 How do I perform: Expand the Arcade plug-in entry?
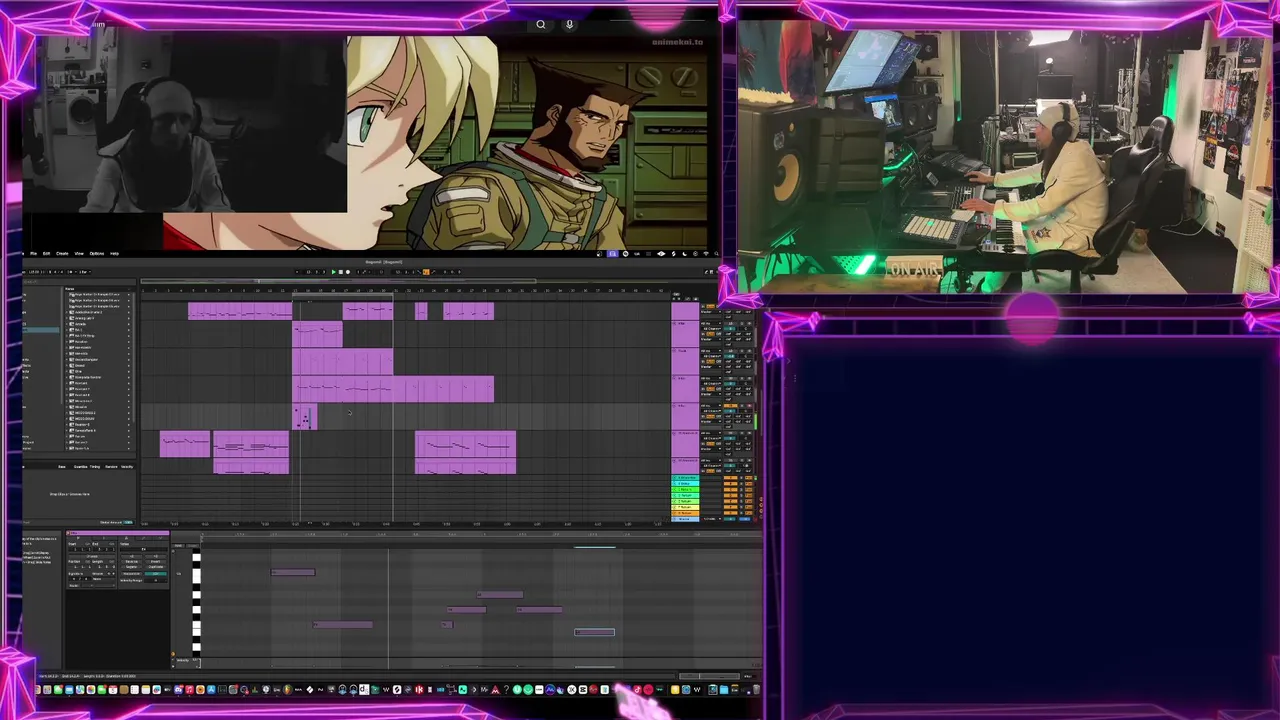(67, 324)
